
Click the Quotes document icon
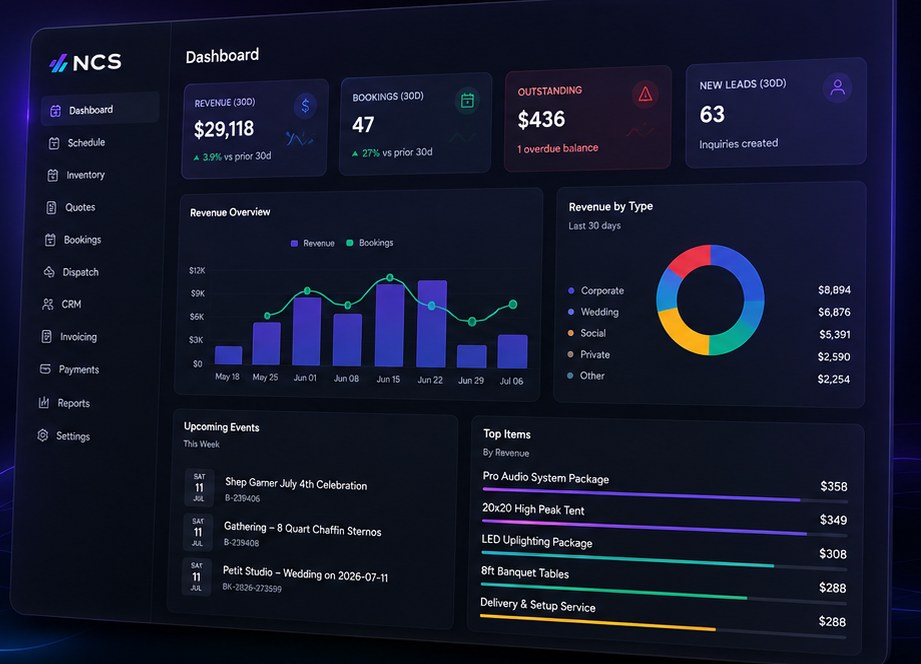click(51, 207)
